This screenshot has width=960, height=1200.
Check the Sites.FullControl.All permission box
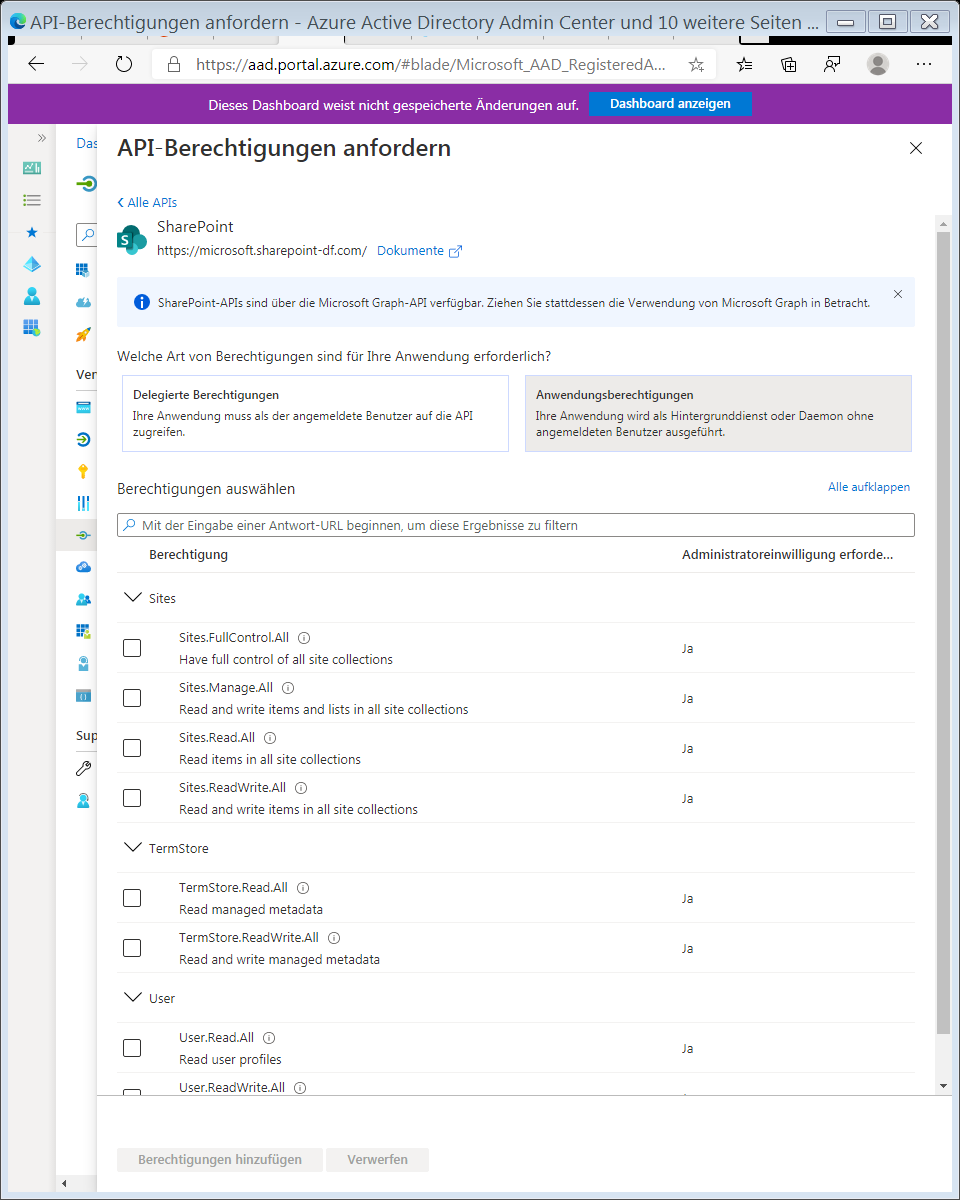tap(132, 648)
